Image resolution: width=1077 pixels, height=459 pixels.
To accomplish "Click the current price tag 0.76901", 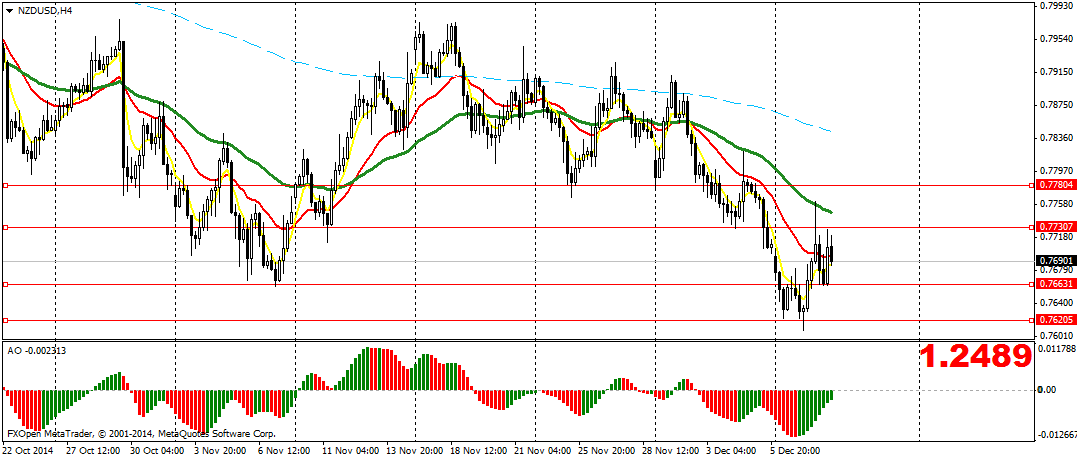I will click(1055, 260).
